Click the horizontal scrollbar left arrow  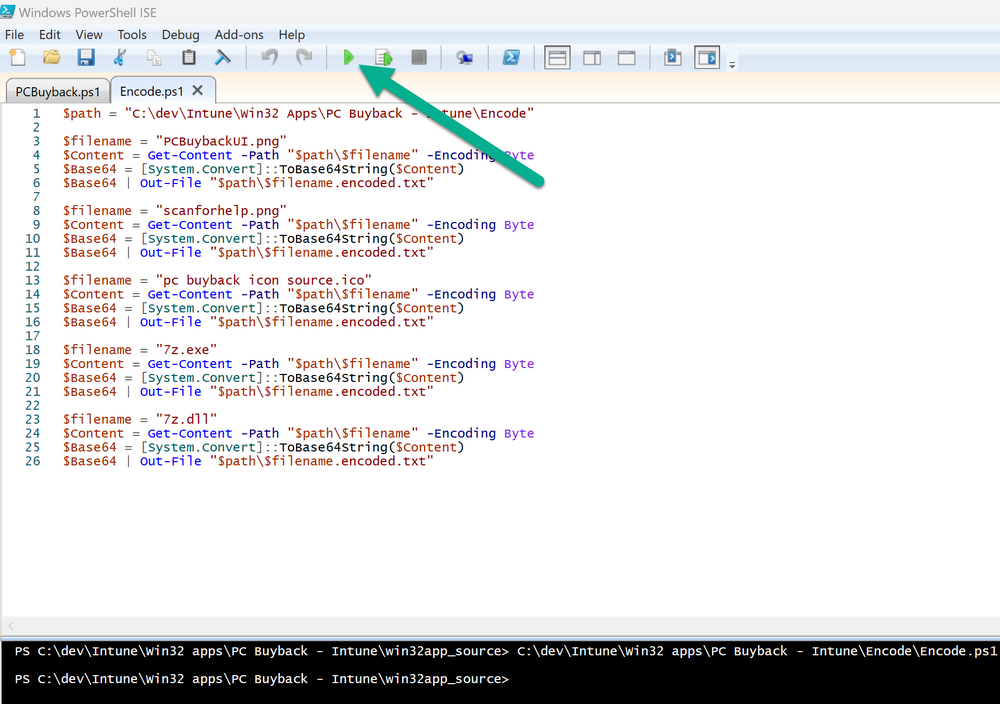pos(11,626)
